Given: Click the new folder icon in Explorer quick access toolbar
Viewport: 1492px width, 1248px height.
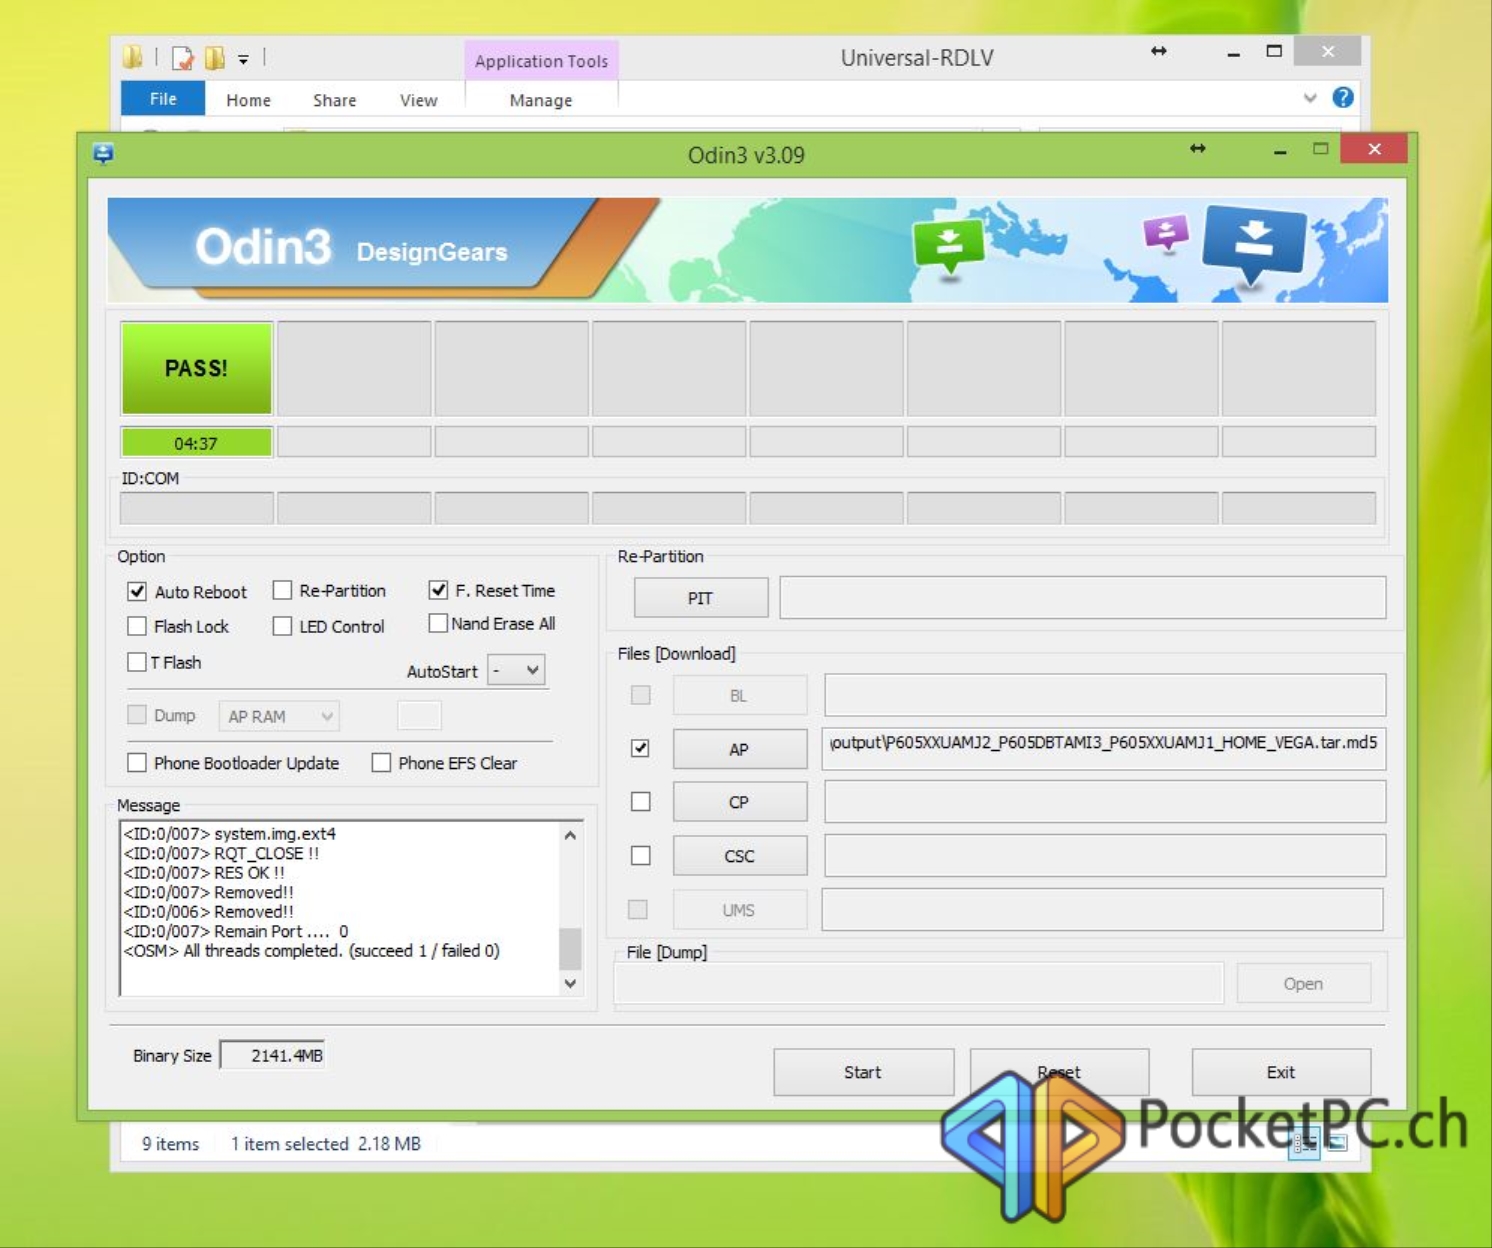Looking at the screenshot, I should click(x=214, y=58).
